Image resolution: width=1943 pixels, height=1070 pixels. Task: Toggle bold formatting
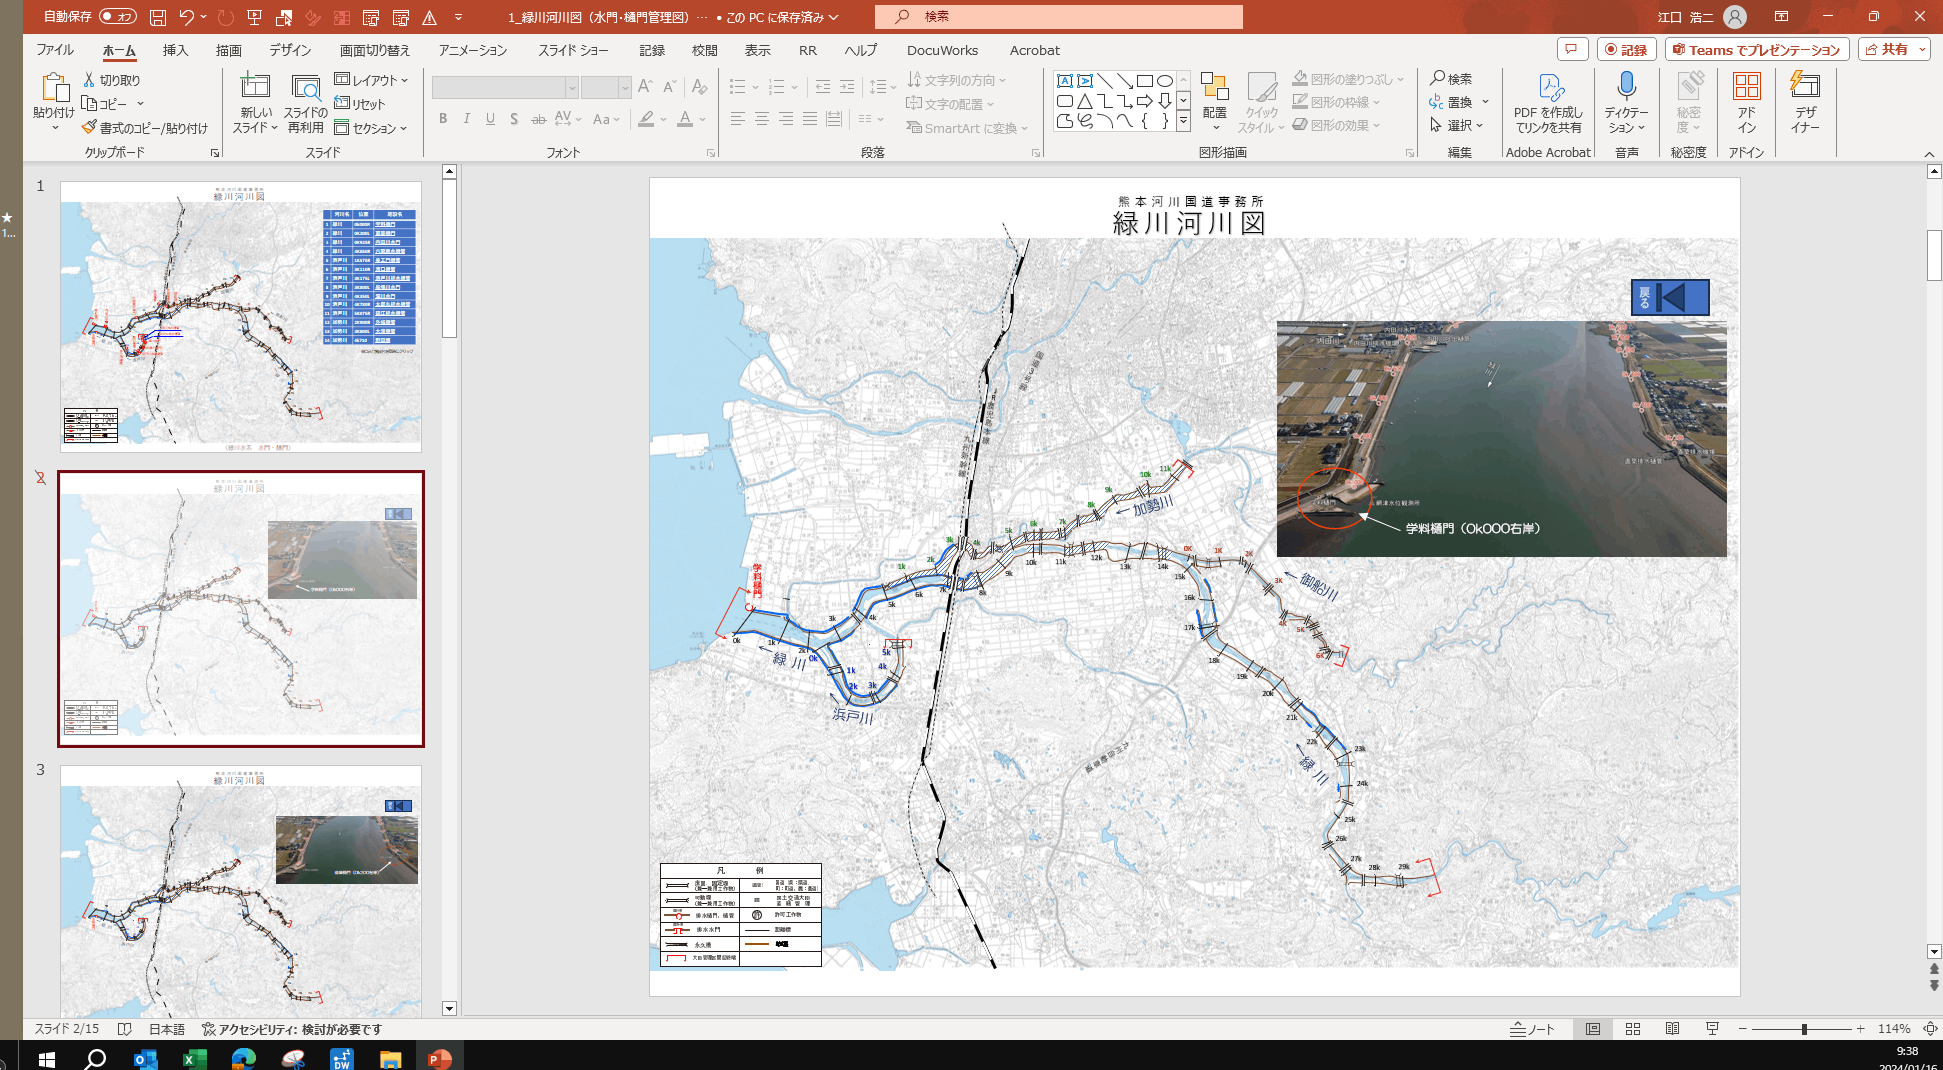pos(443,119)
